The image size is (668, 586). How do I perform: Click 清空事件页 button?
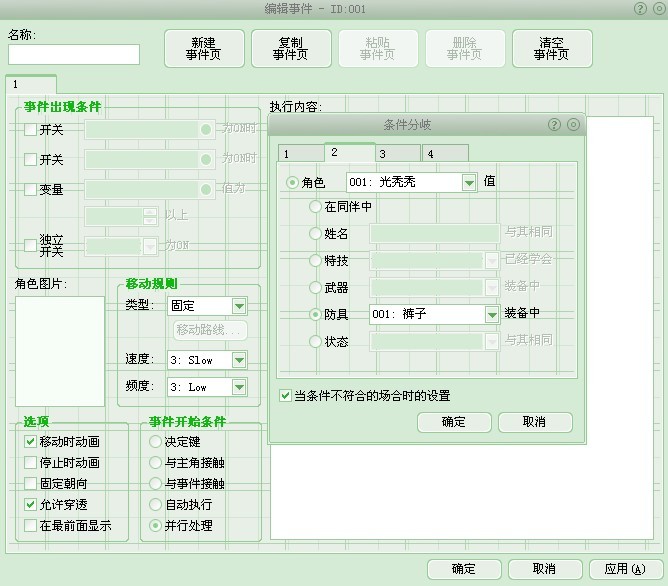552,49
